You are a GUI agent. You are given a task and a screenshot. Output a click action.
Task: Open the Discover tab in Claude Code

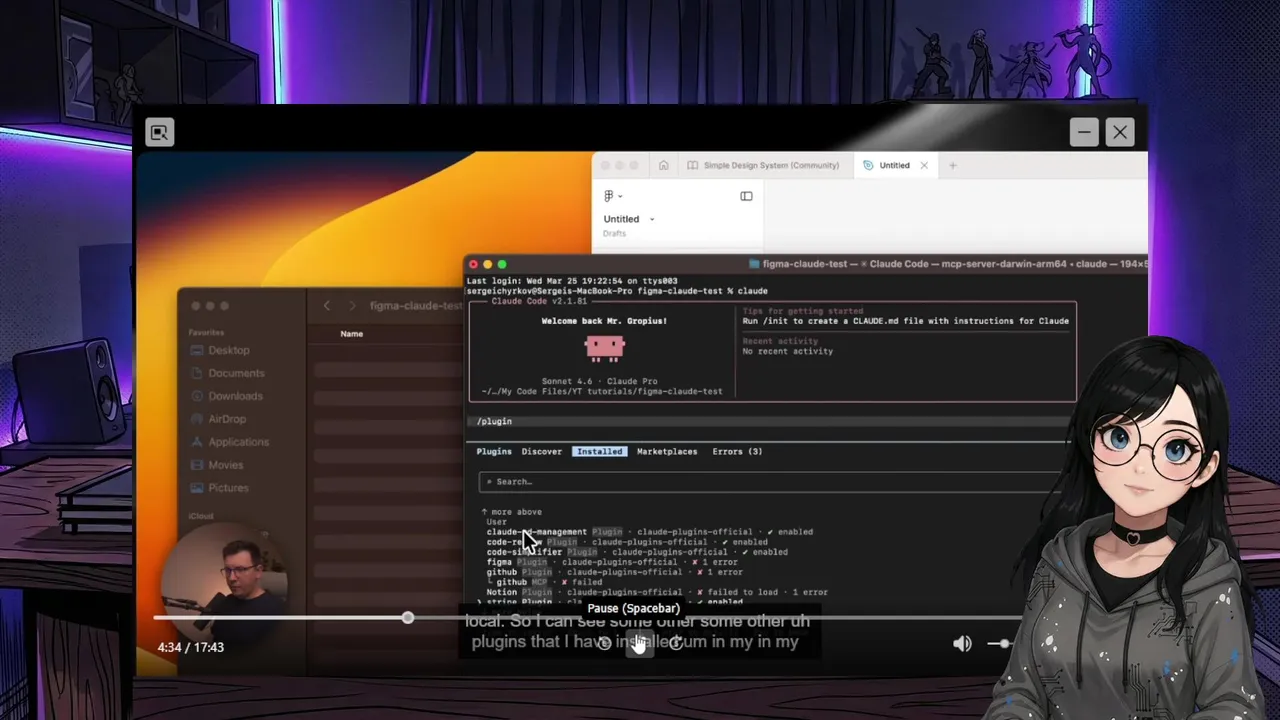tap(542, 451)
